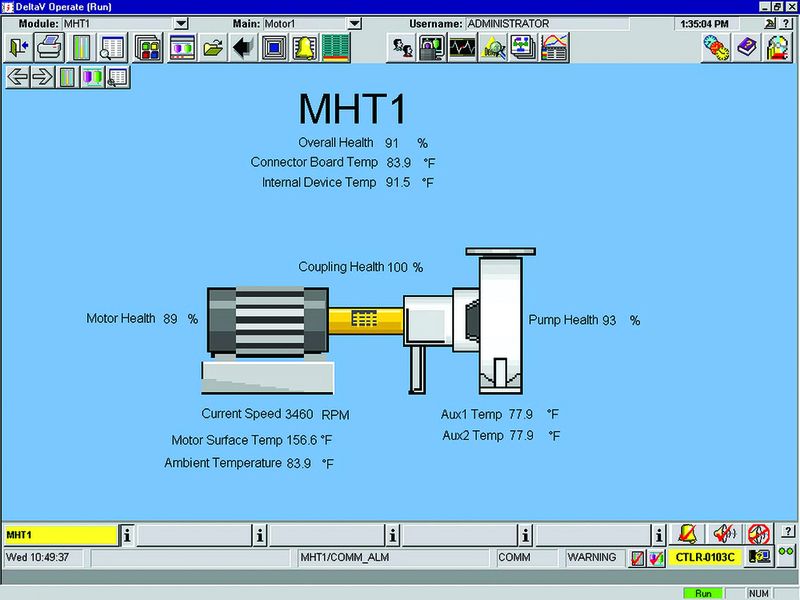Toggle the horn silence icon
The image size is (800, 600).
pos(724,535)
